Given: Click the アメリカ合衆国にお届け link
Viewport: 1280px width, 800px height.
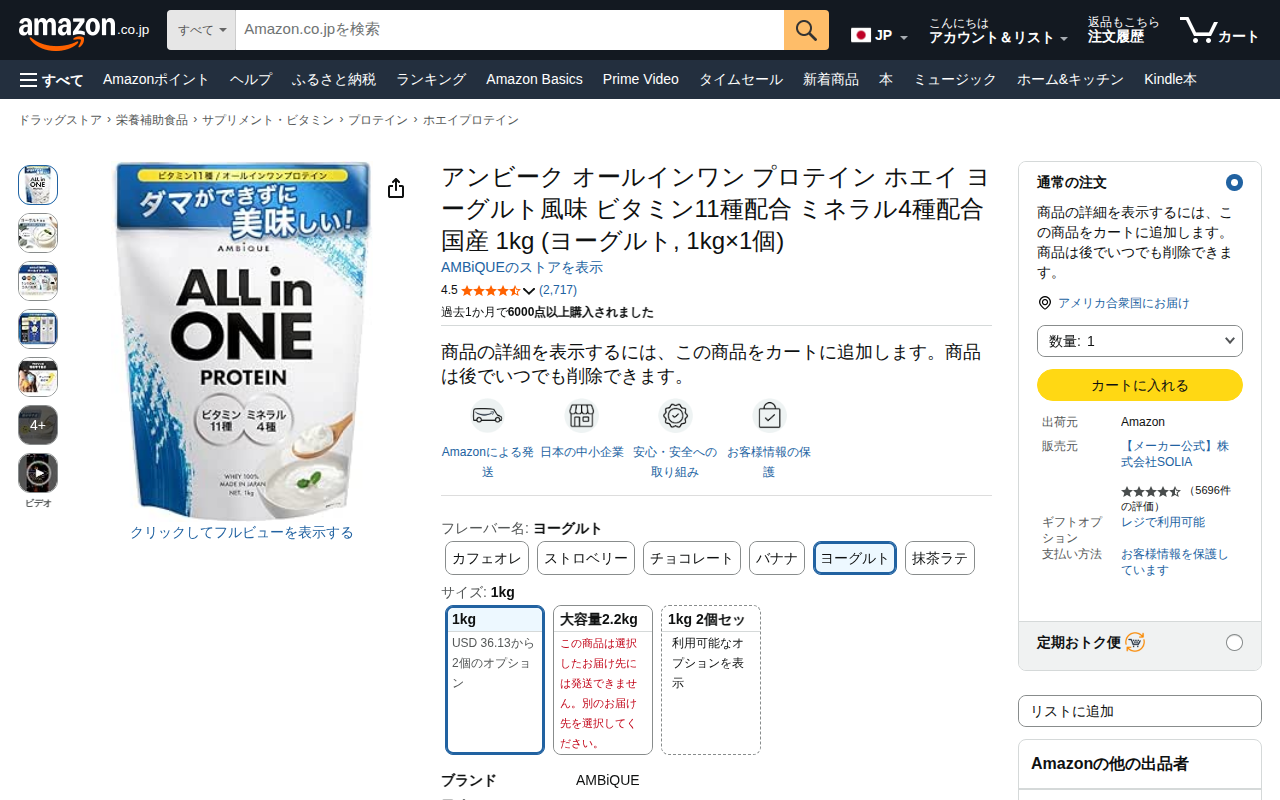Looking at the screenshot, I should pos(1124,303).
